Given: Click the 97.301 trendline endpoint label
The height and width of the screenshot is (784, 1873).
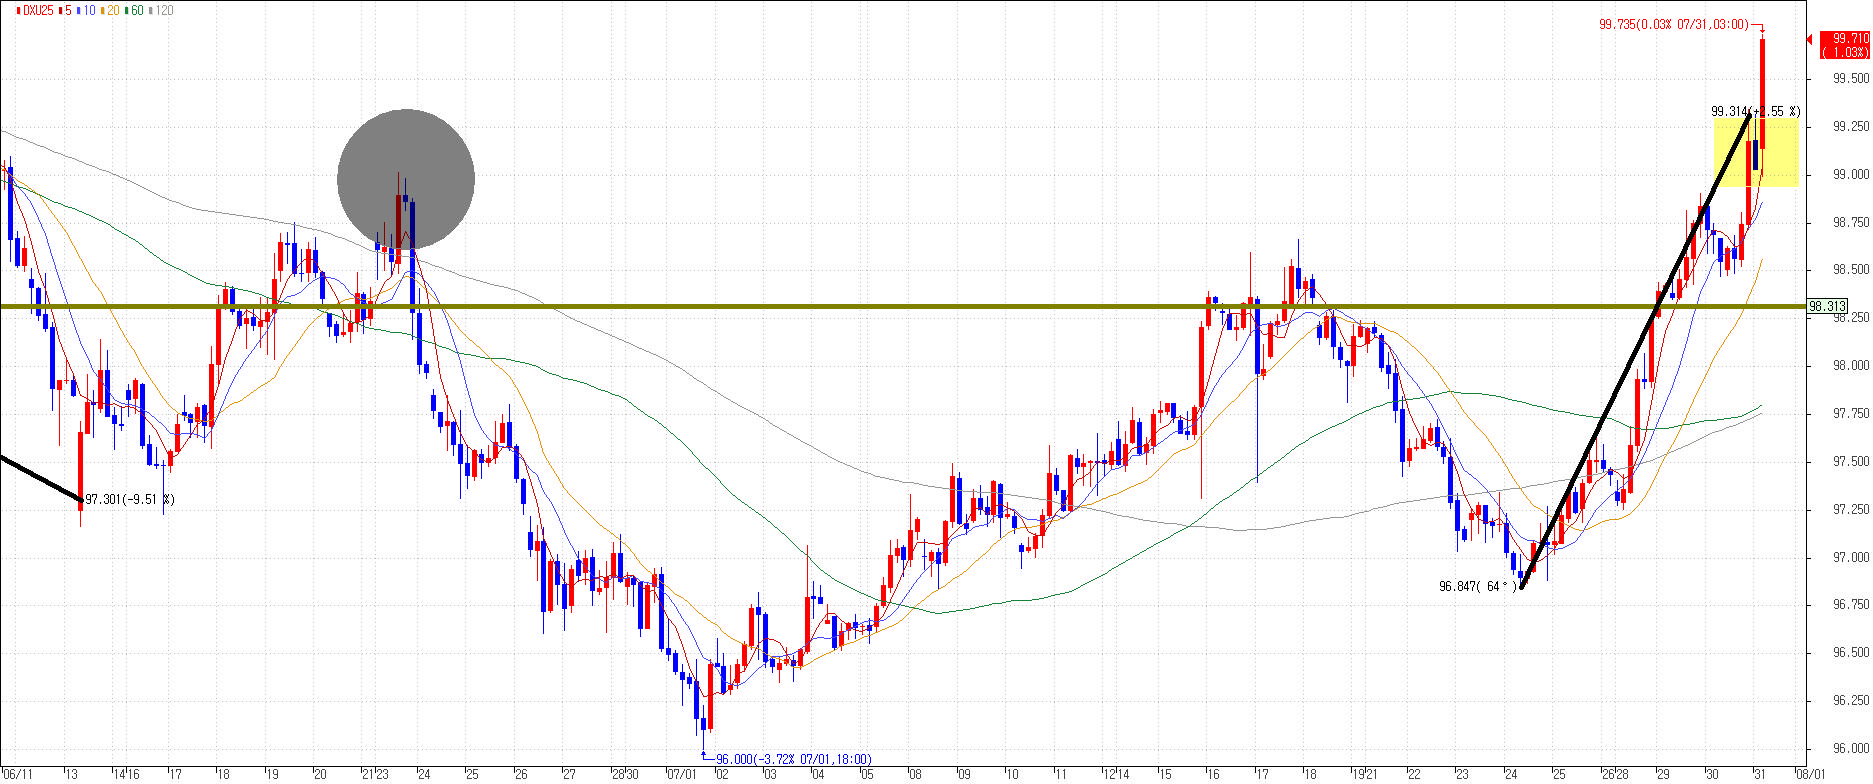Looking at the screenshot, I should click(x=129, y=499).
